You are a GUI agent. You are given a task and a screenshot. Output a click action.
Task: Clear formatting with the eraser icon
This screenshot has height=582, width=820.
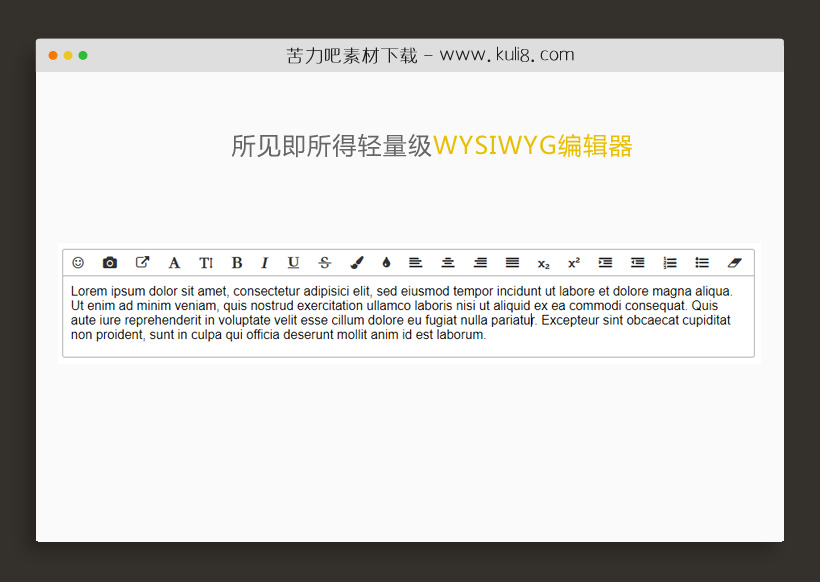(733, 262)
